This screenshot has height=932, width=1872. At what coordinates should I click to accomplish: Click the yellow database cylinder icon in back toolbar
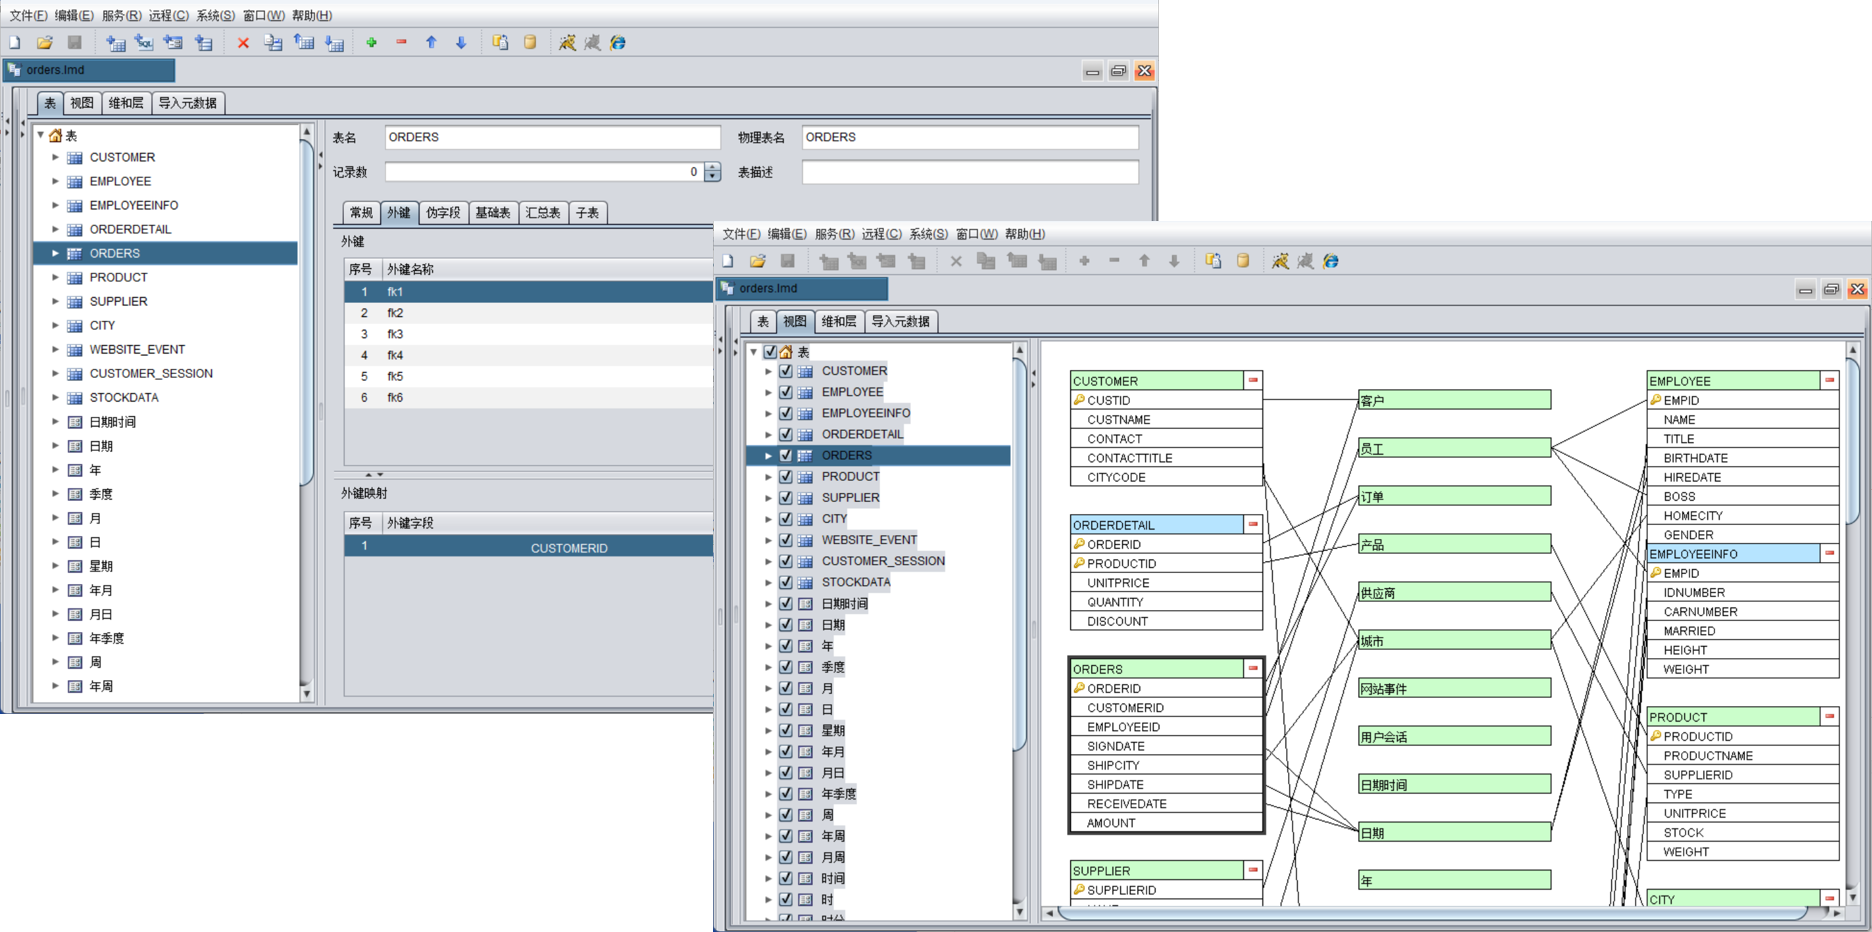[530, 43]
